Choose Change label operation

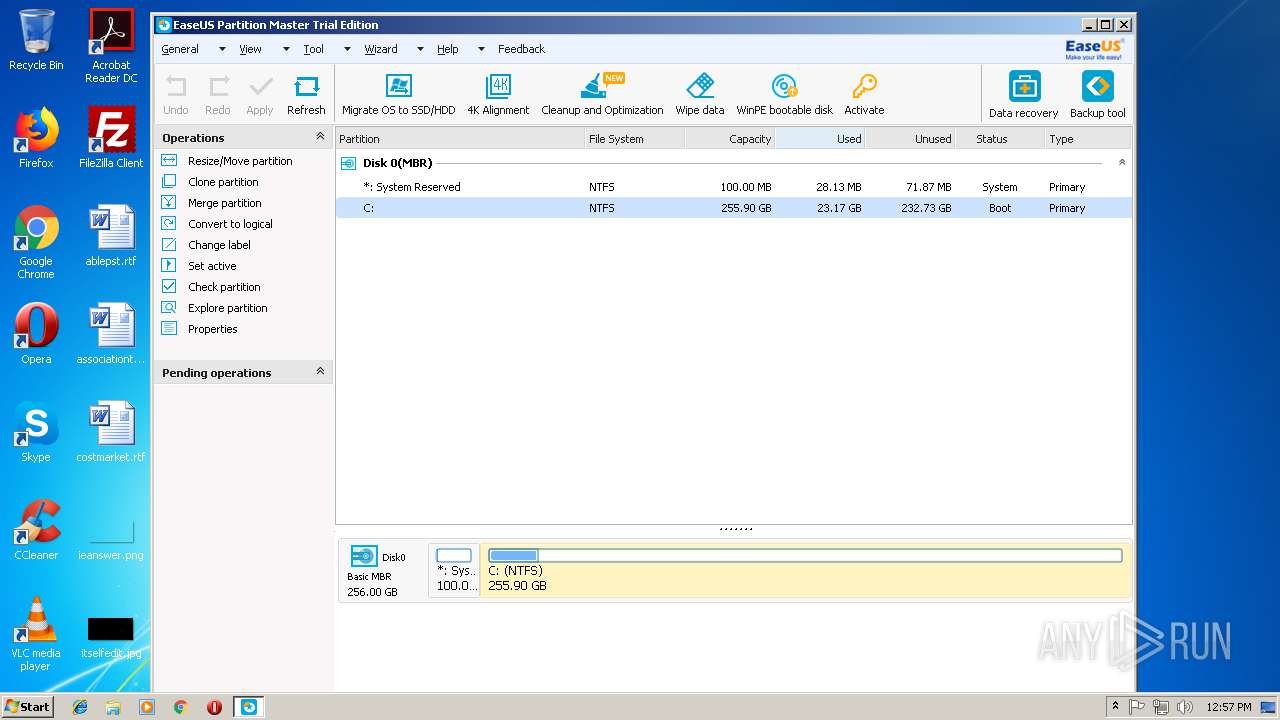[x=219, y=245]
